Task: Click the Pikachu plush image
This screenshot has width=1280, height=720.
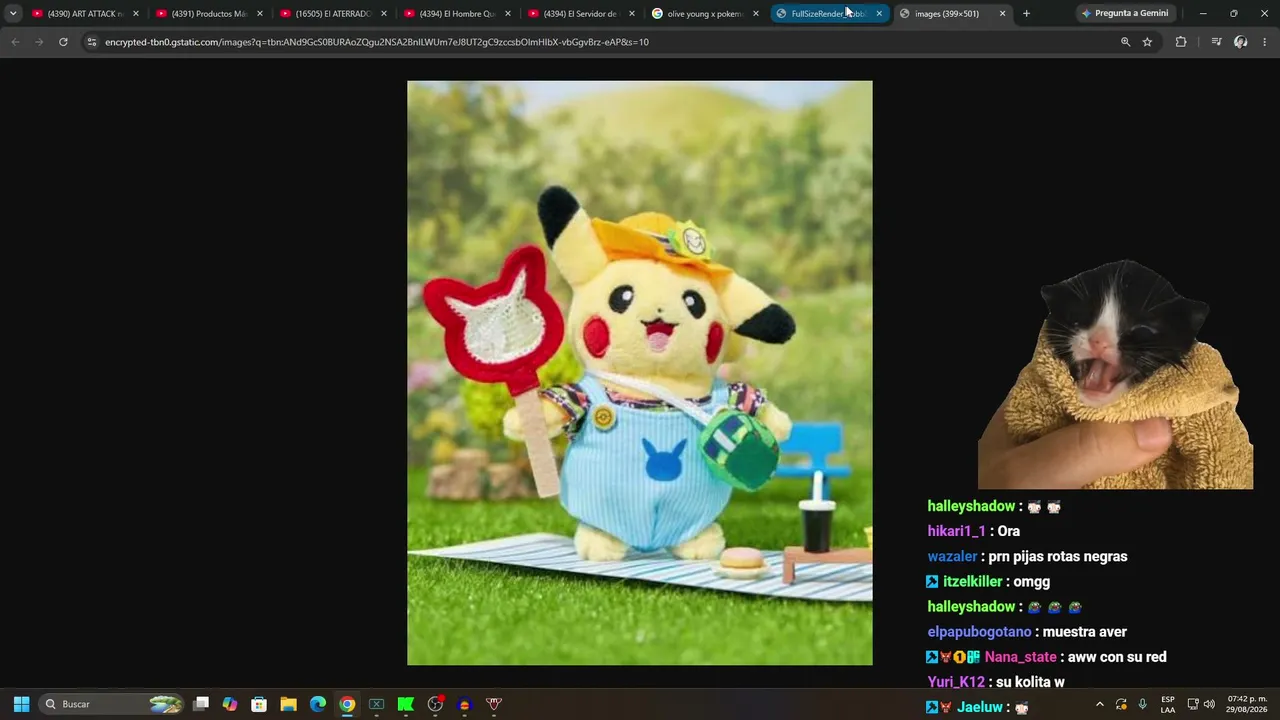Action: click(x=640, y=373)
